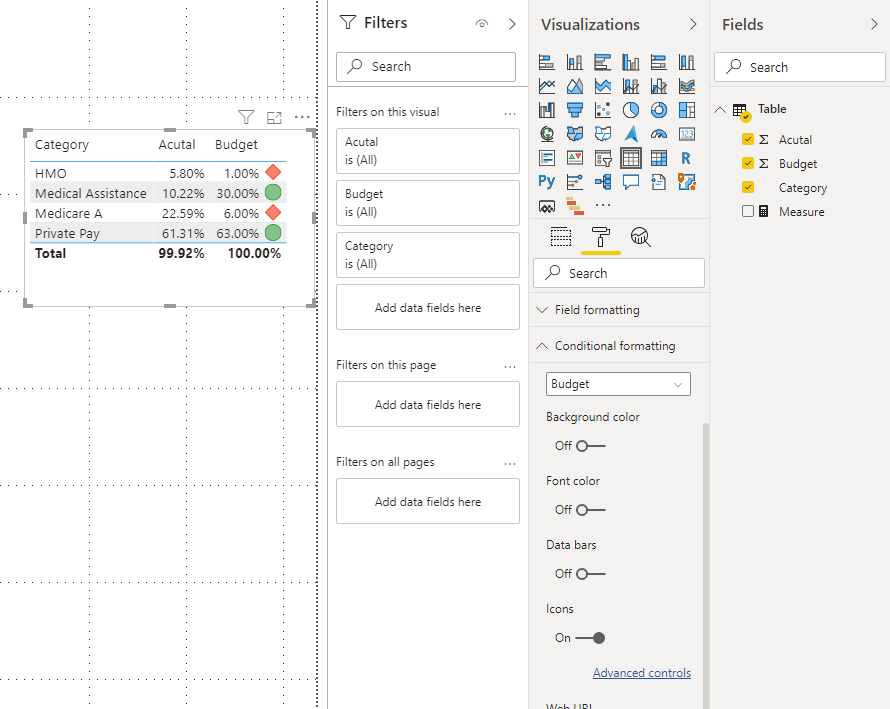Collapse the Conditional formatting section

coord(619,346)
